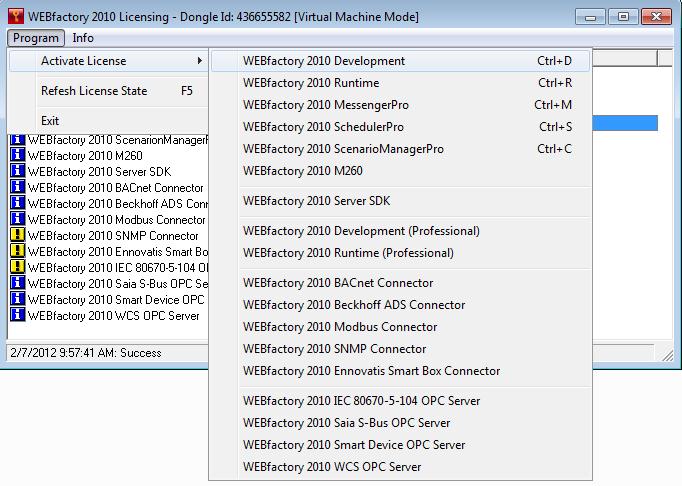682x486 pixels.
Task: Click info icon beside M260 row
Action: tap(17, 155)
